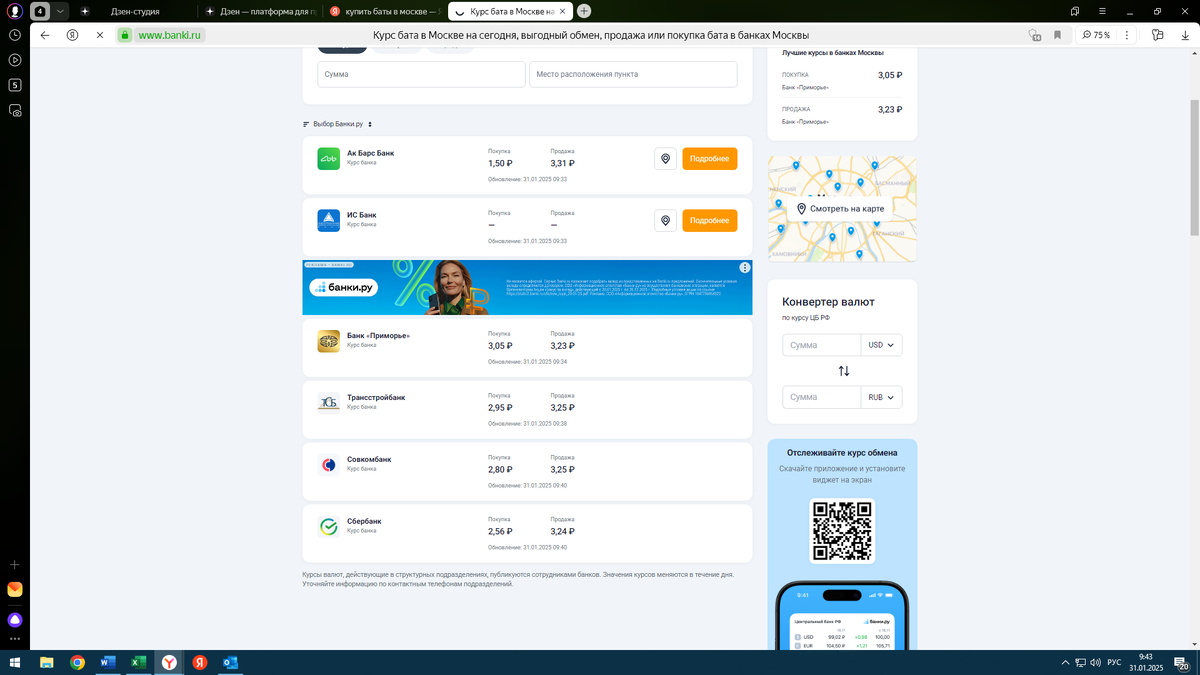Focus the Место расположения пункта field

point(633,74)
